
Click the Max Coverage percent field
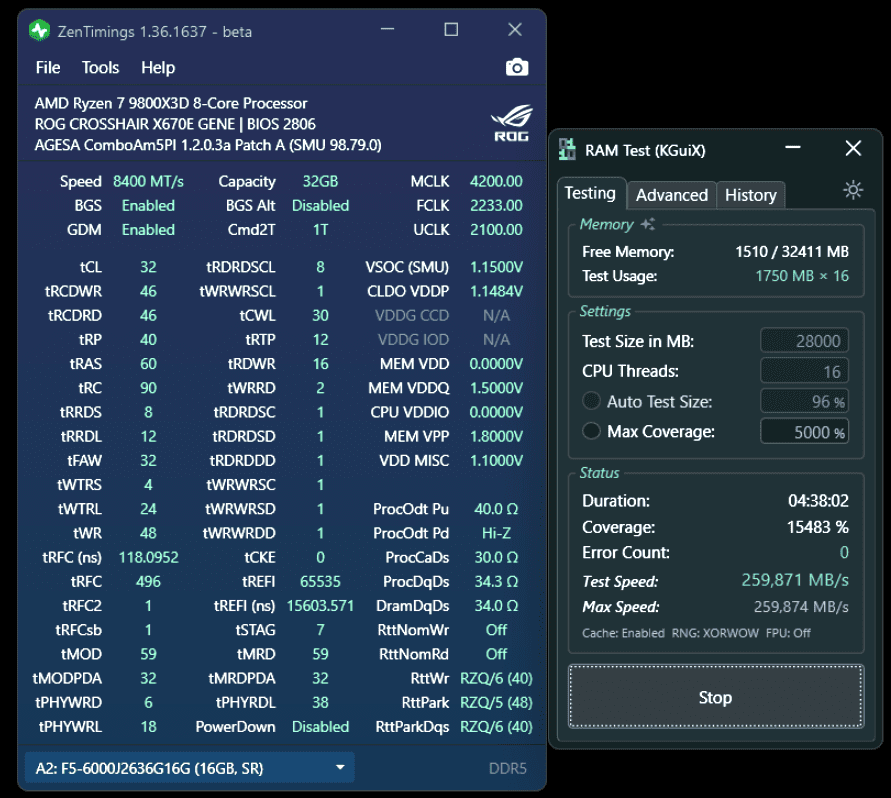(x=805, y=431)
